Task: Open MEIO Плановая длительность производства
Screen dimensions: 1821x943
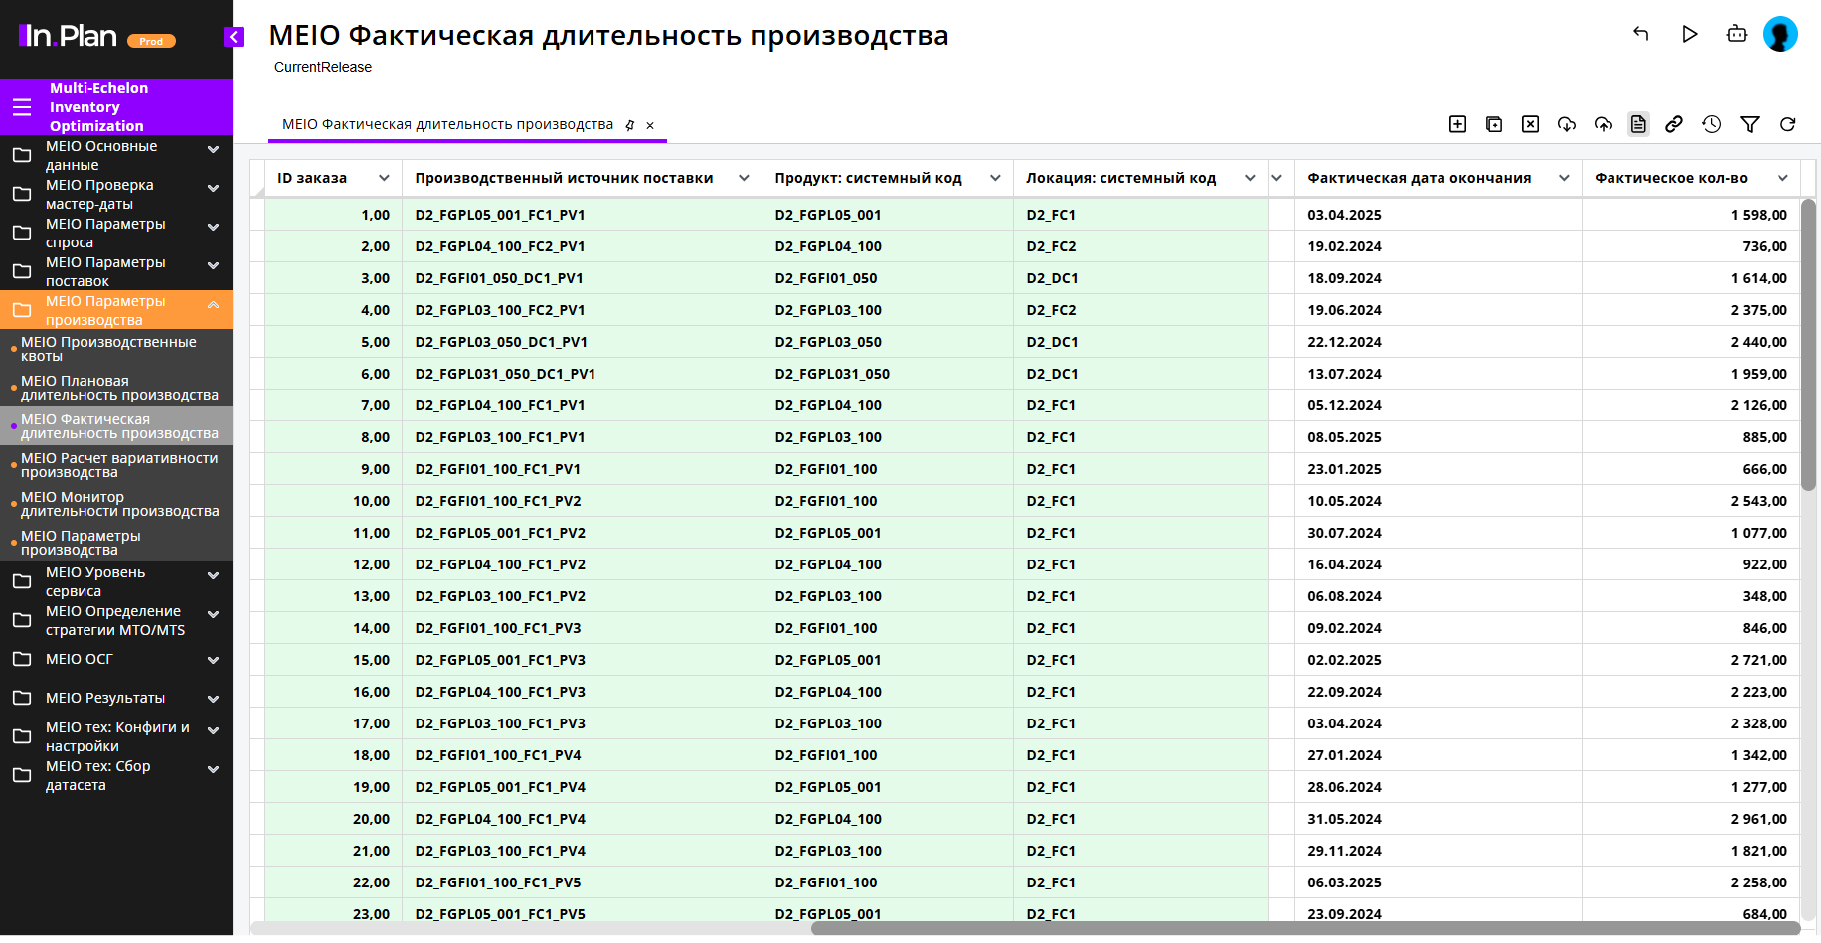Action: click(x=119, y=388)
